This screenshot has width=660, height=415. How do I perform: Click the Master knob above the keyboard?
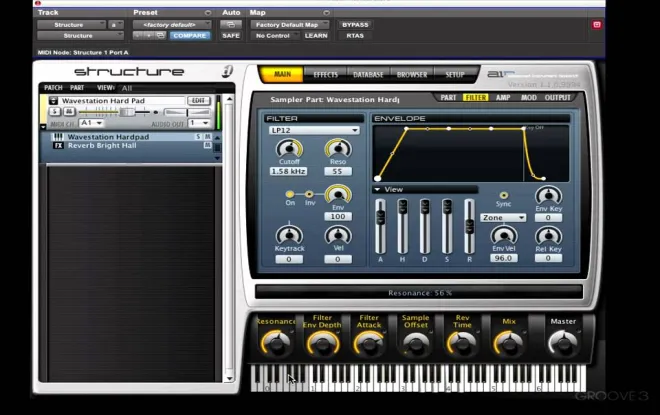[x=563, y=342]
